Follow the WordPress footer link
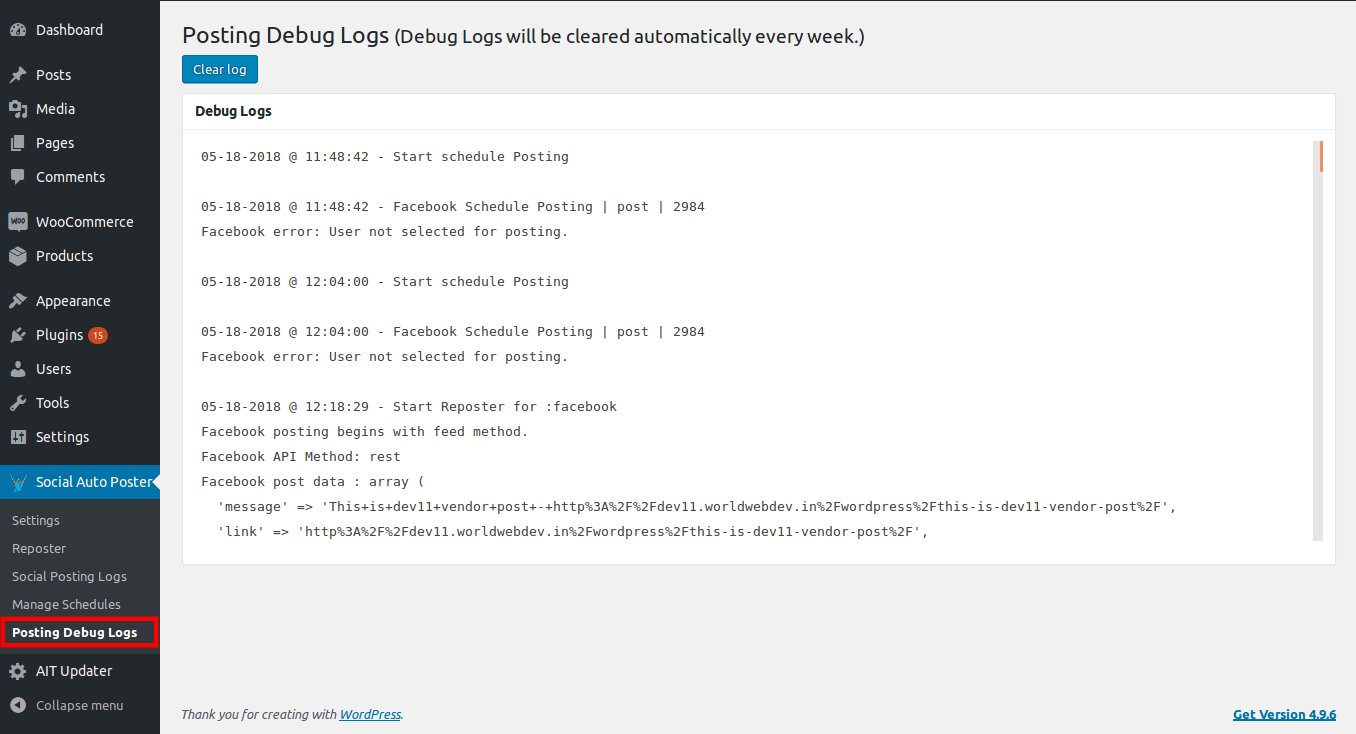Screen dimensions: 1356x734 tap(370, 714)
